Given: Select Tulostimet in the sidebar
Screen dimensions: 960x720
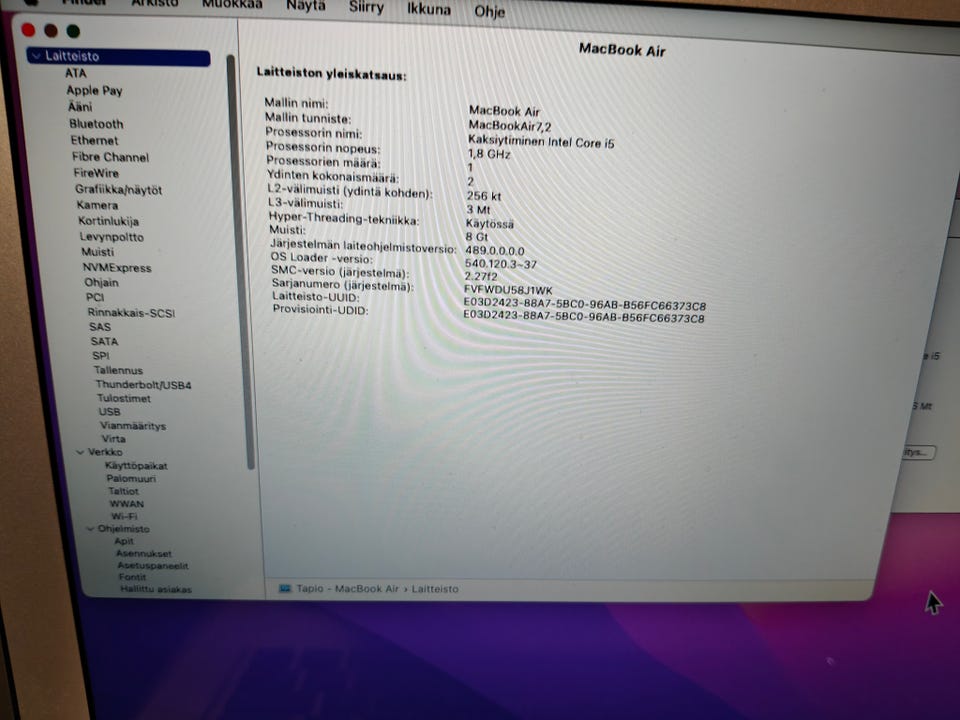Looking at the screenshot, I should tap(124, 399).
